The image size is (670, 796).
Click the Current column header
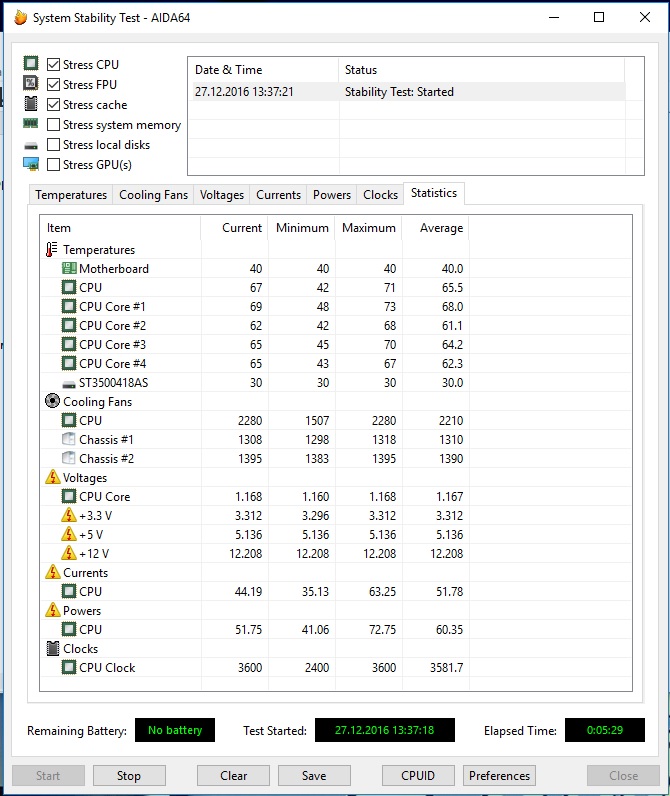point(234,228)
